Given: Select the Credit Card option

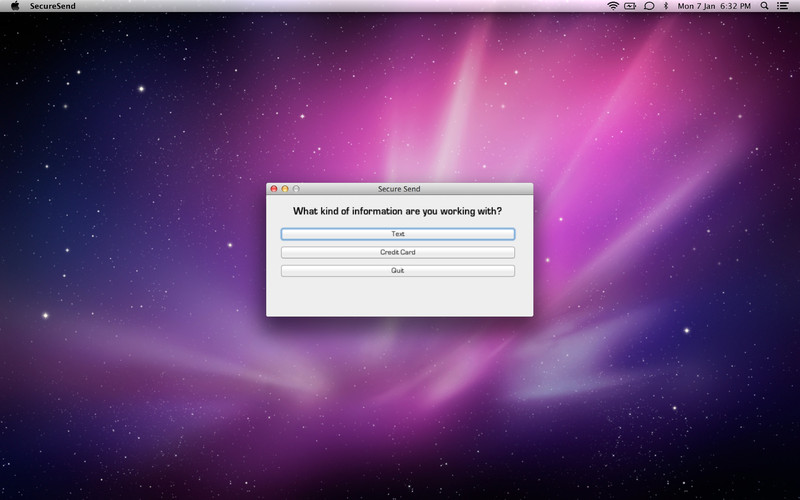Looking at the screenshot, I should tap(397, 252).
